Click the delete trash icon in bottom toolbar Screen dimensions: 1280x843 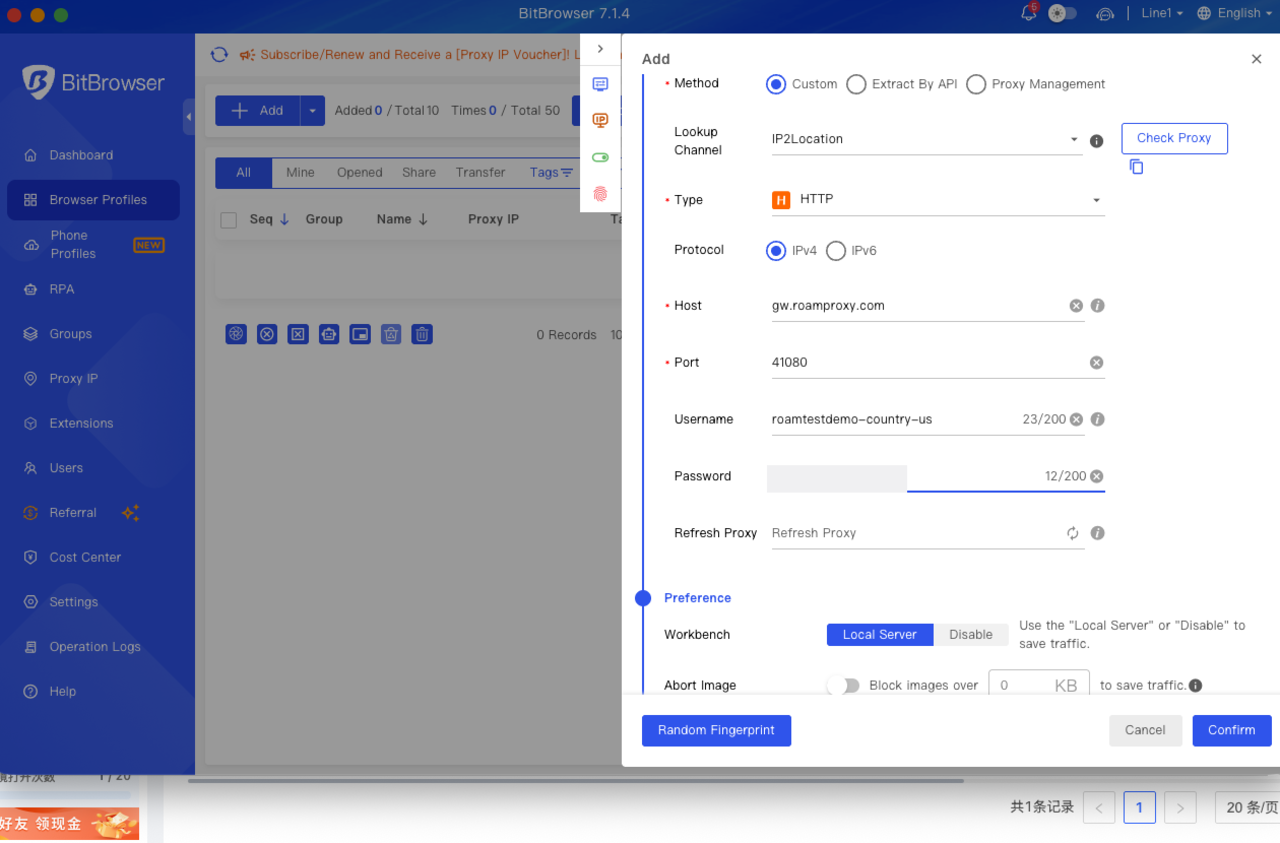point(422,335)
